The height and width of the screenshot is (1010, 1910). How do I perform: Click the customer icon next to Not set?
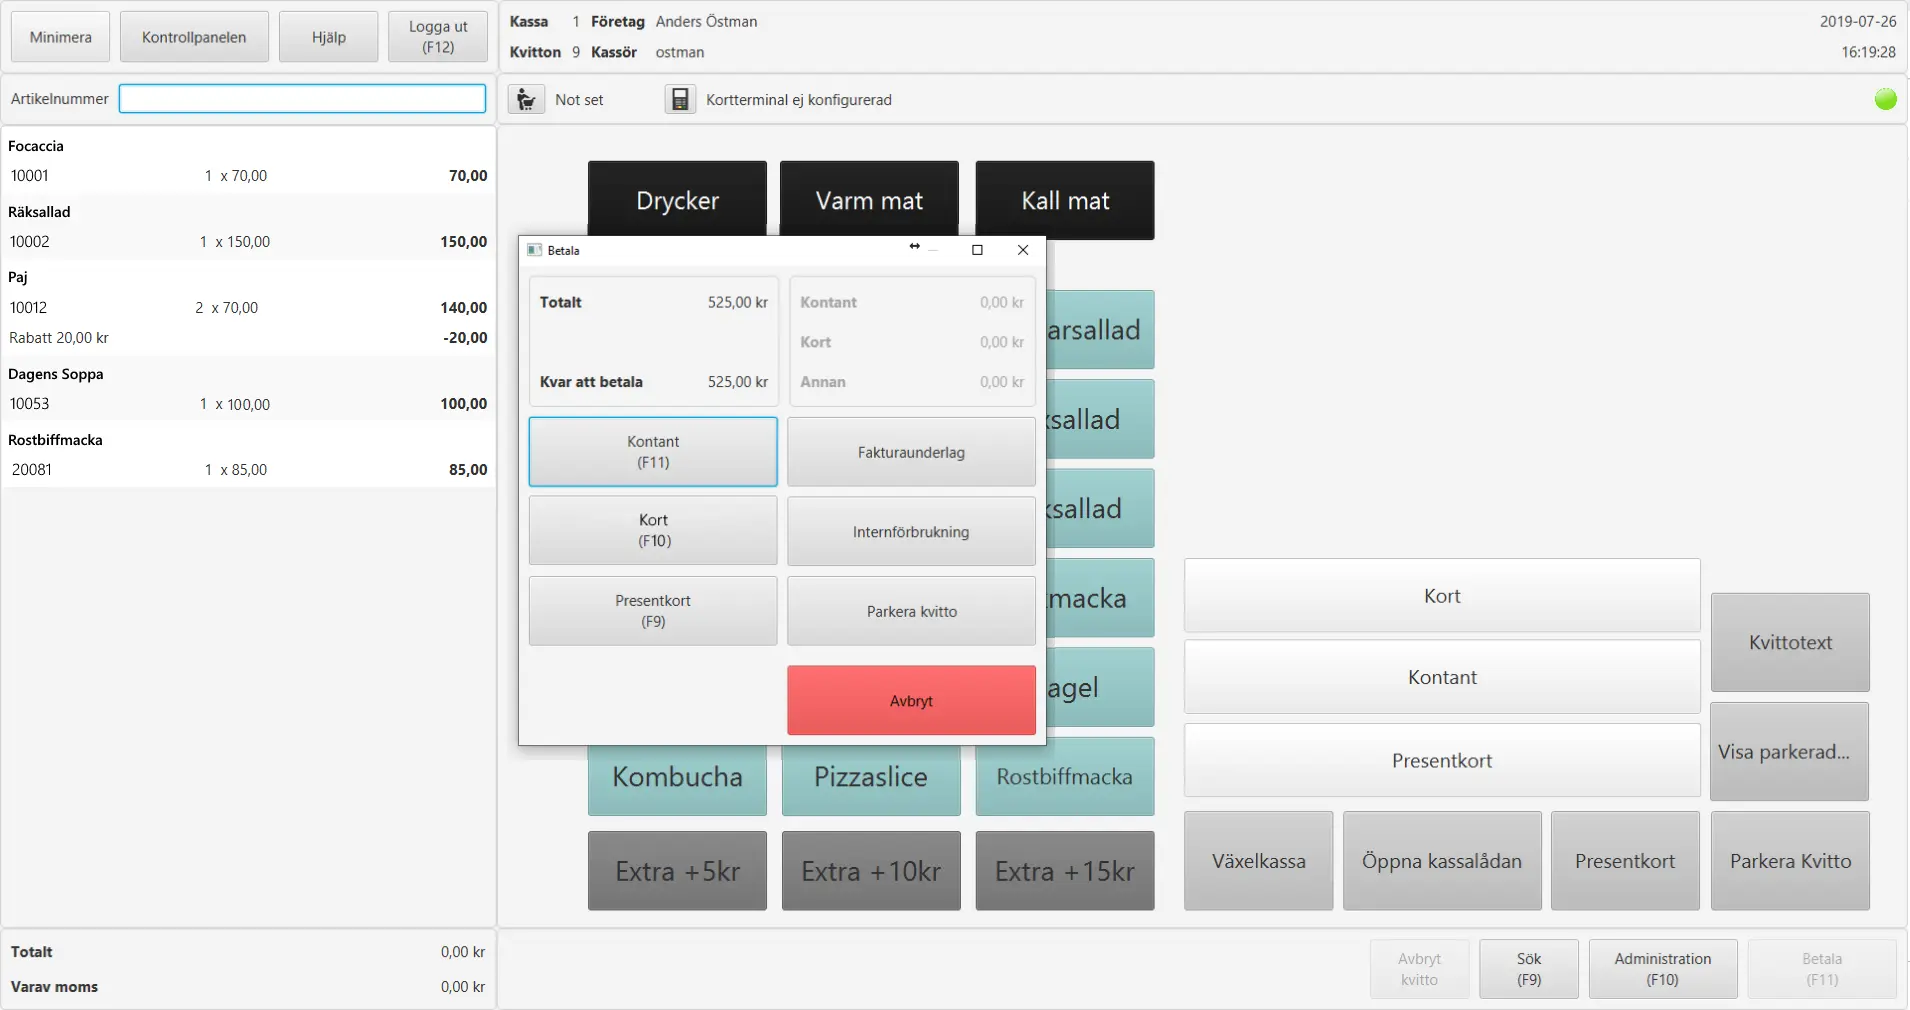[526, 100]
